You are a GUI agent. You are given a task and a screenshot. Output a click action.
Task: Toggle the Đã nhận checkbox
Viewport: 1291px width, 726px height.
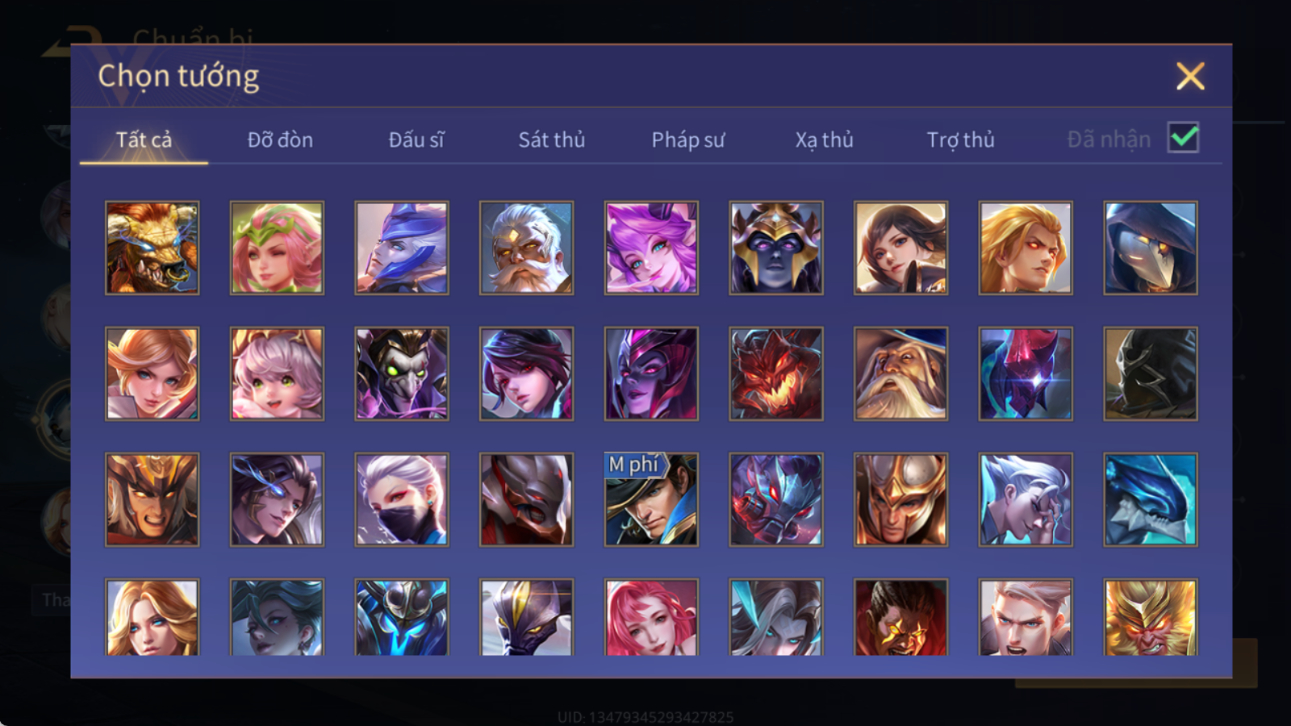[x=1183, y=138]
